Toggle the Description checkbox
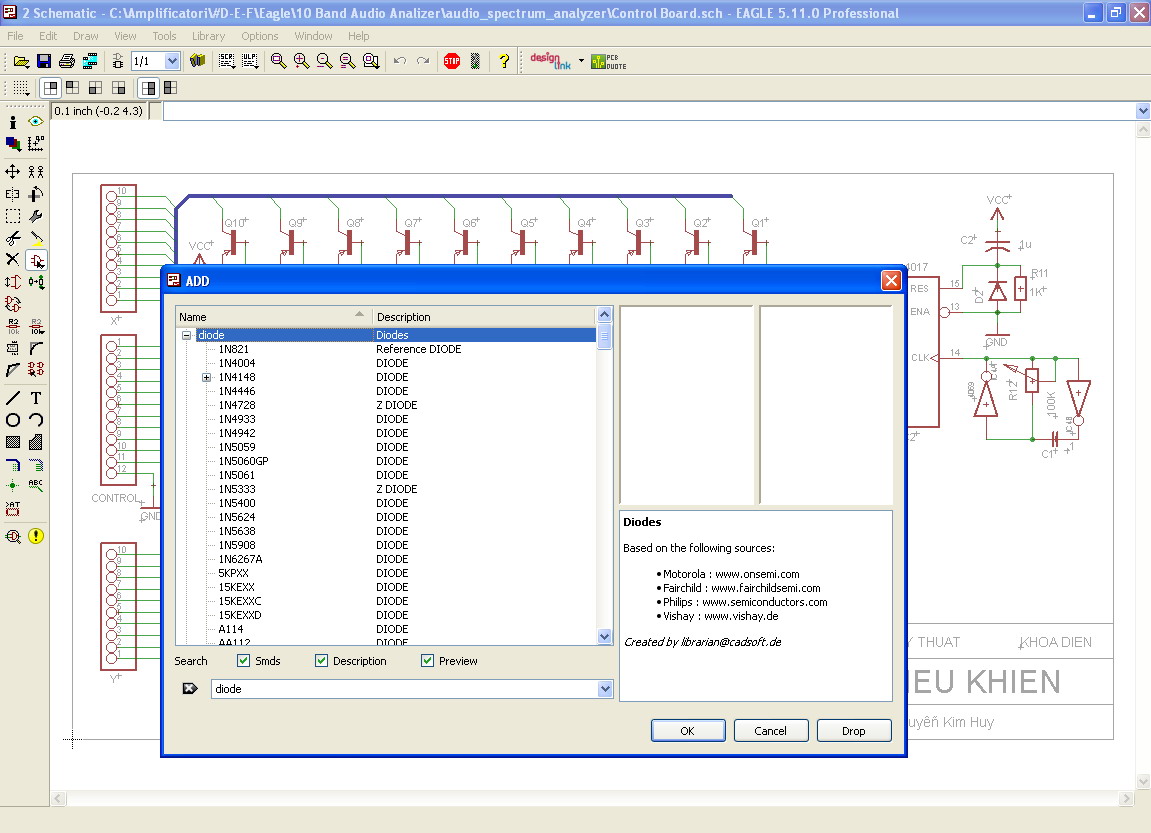The height and width of the screenshot is (833, 1151). [321, 661]
